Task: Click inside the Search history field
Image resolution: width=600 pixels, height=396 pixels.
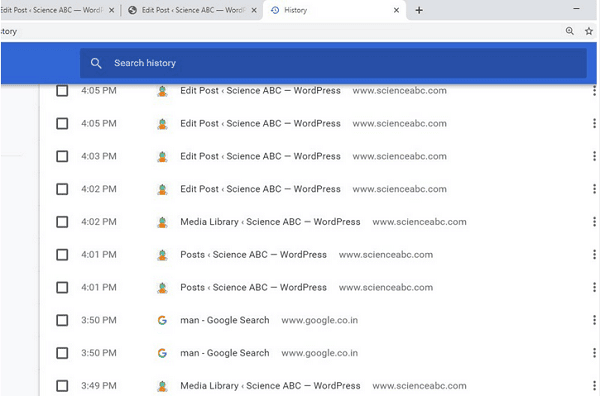Action: click(x=333, y=63)
